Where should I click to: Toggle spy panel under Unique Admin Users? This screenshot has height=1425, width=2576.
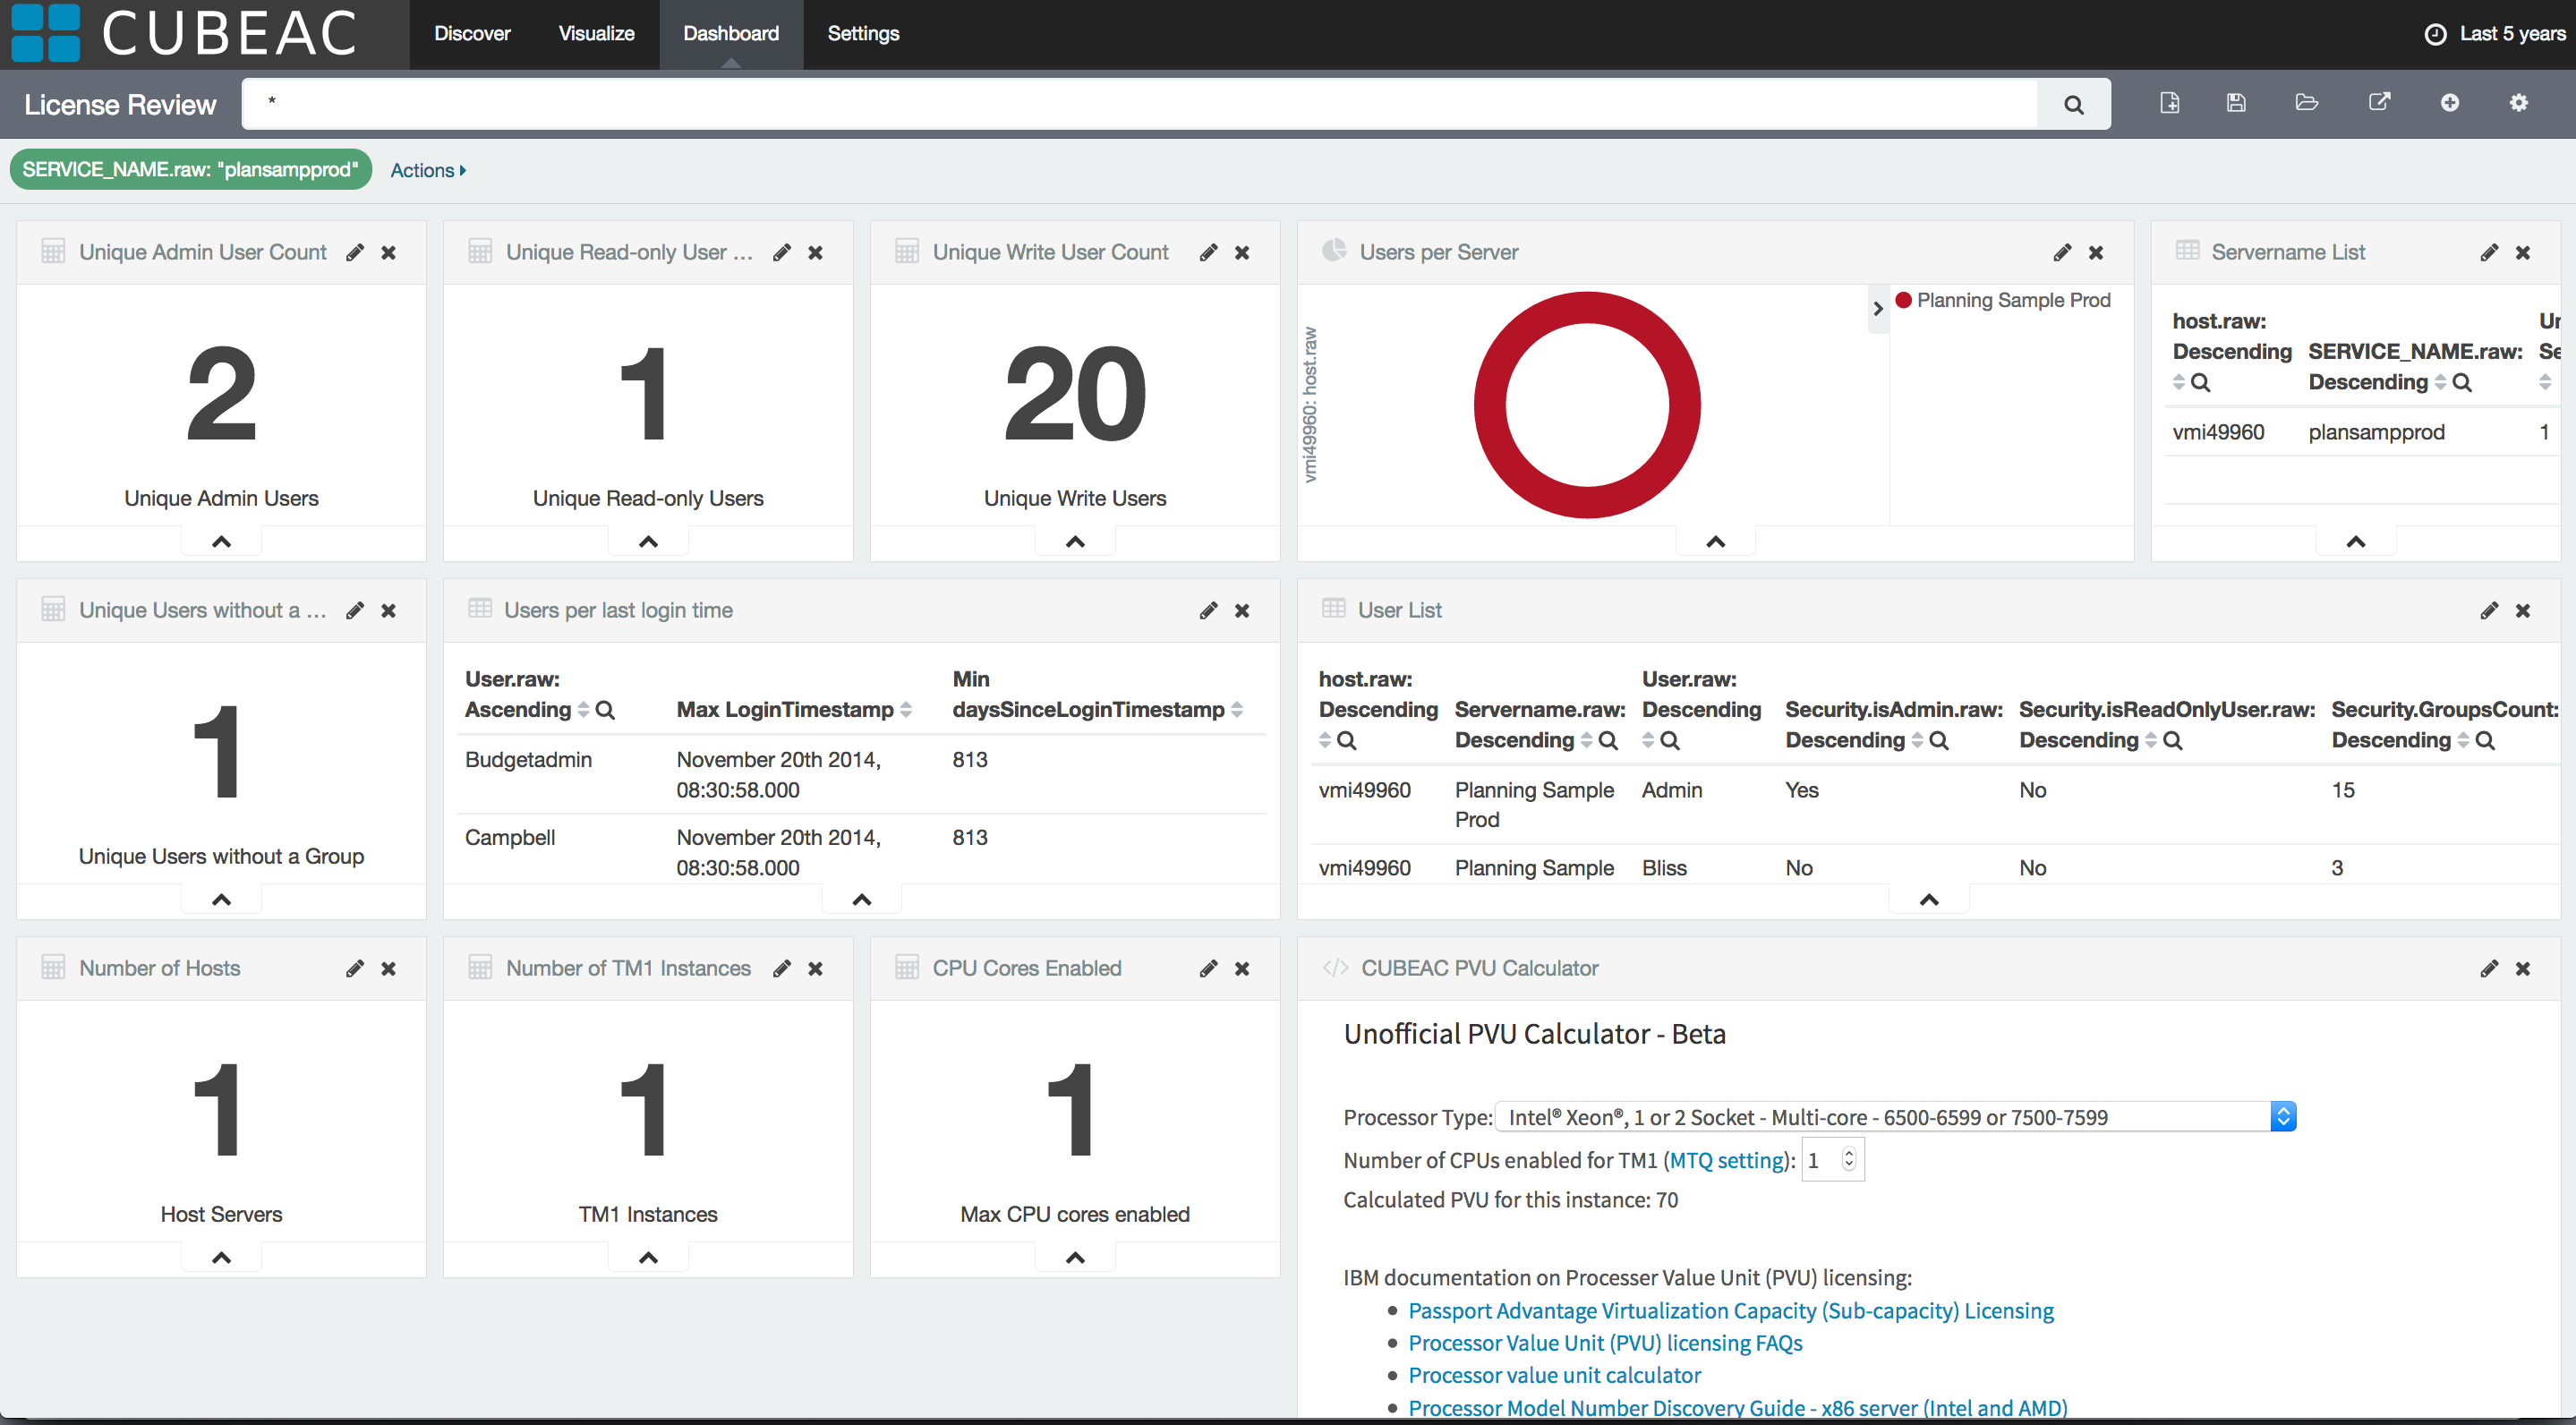click(x=221, y=542)
